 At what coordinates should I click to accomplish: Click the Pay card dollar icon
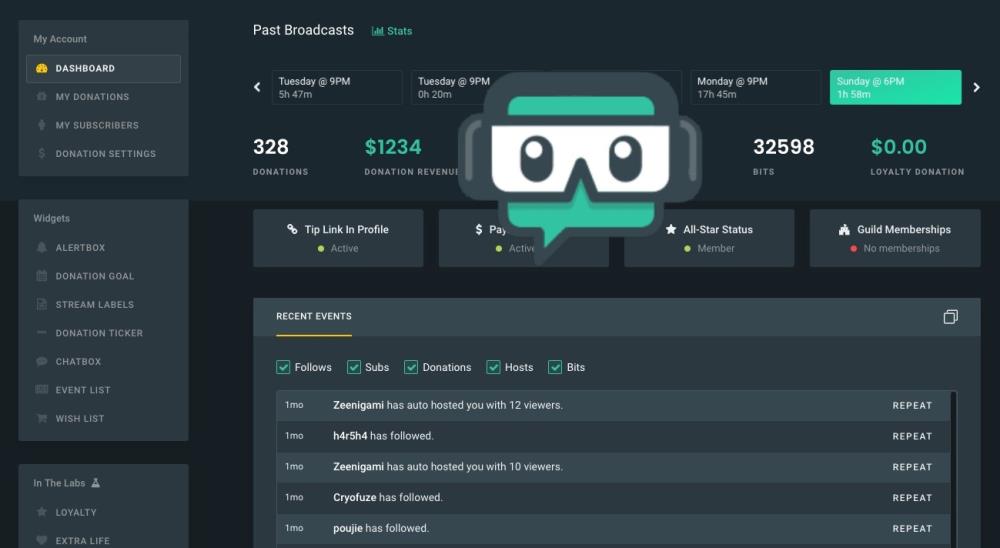click(x=479, y=229)
